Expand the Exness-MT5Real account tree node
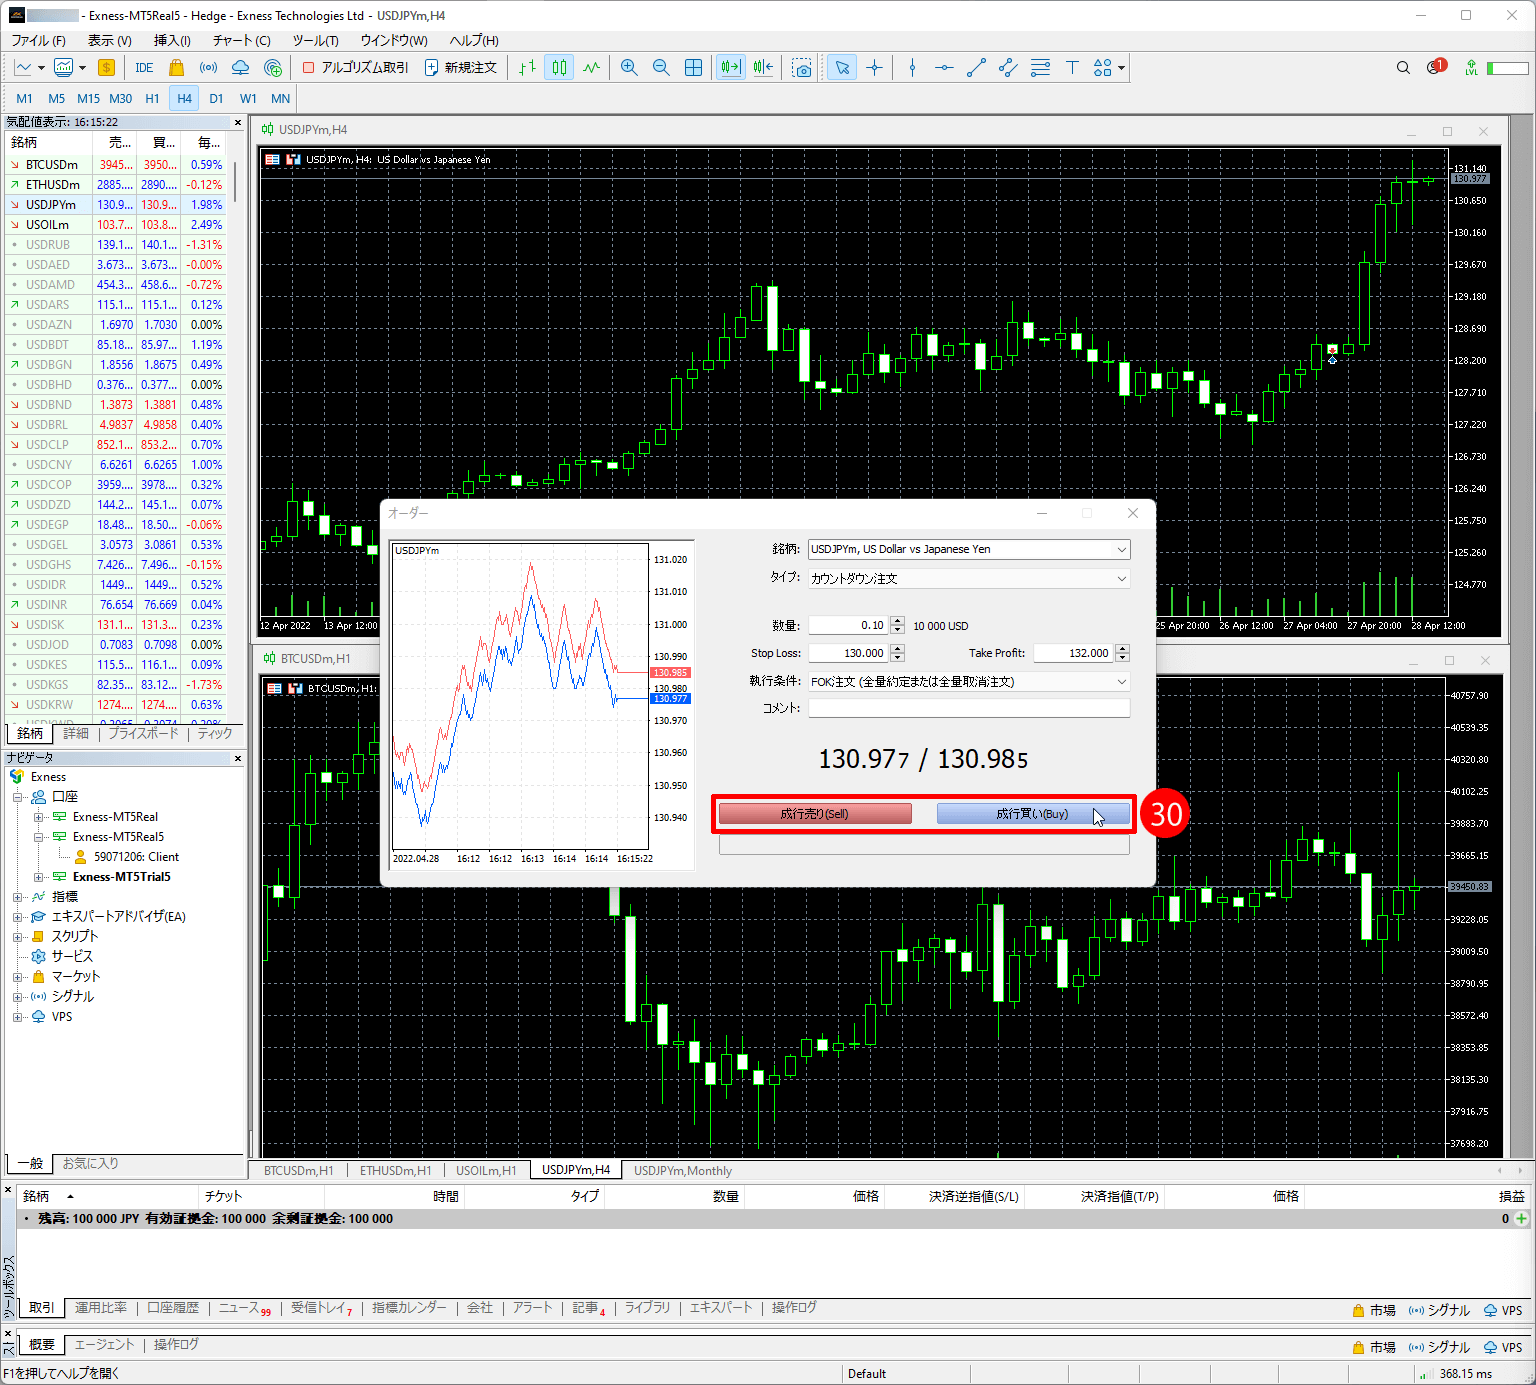Image resolution: width=1536 pixels, height=1385 pixels. (39, 817)
